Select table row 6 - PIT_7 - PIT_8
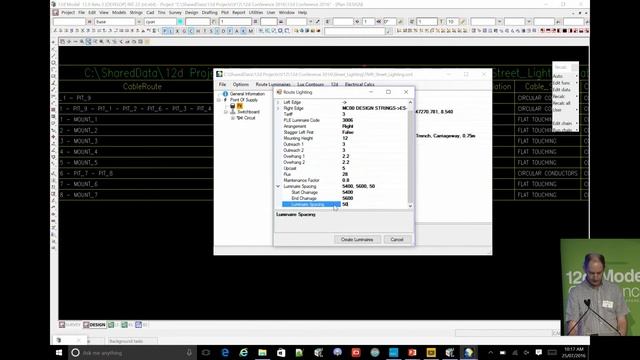Image resolution: width=640 pixels, height=360 pixels. [x=86, y=173]
